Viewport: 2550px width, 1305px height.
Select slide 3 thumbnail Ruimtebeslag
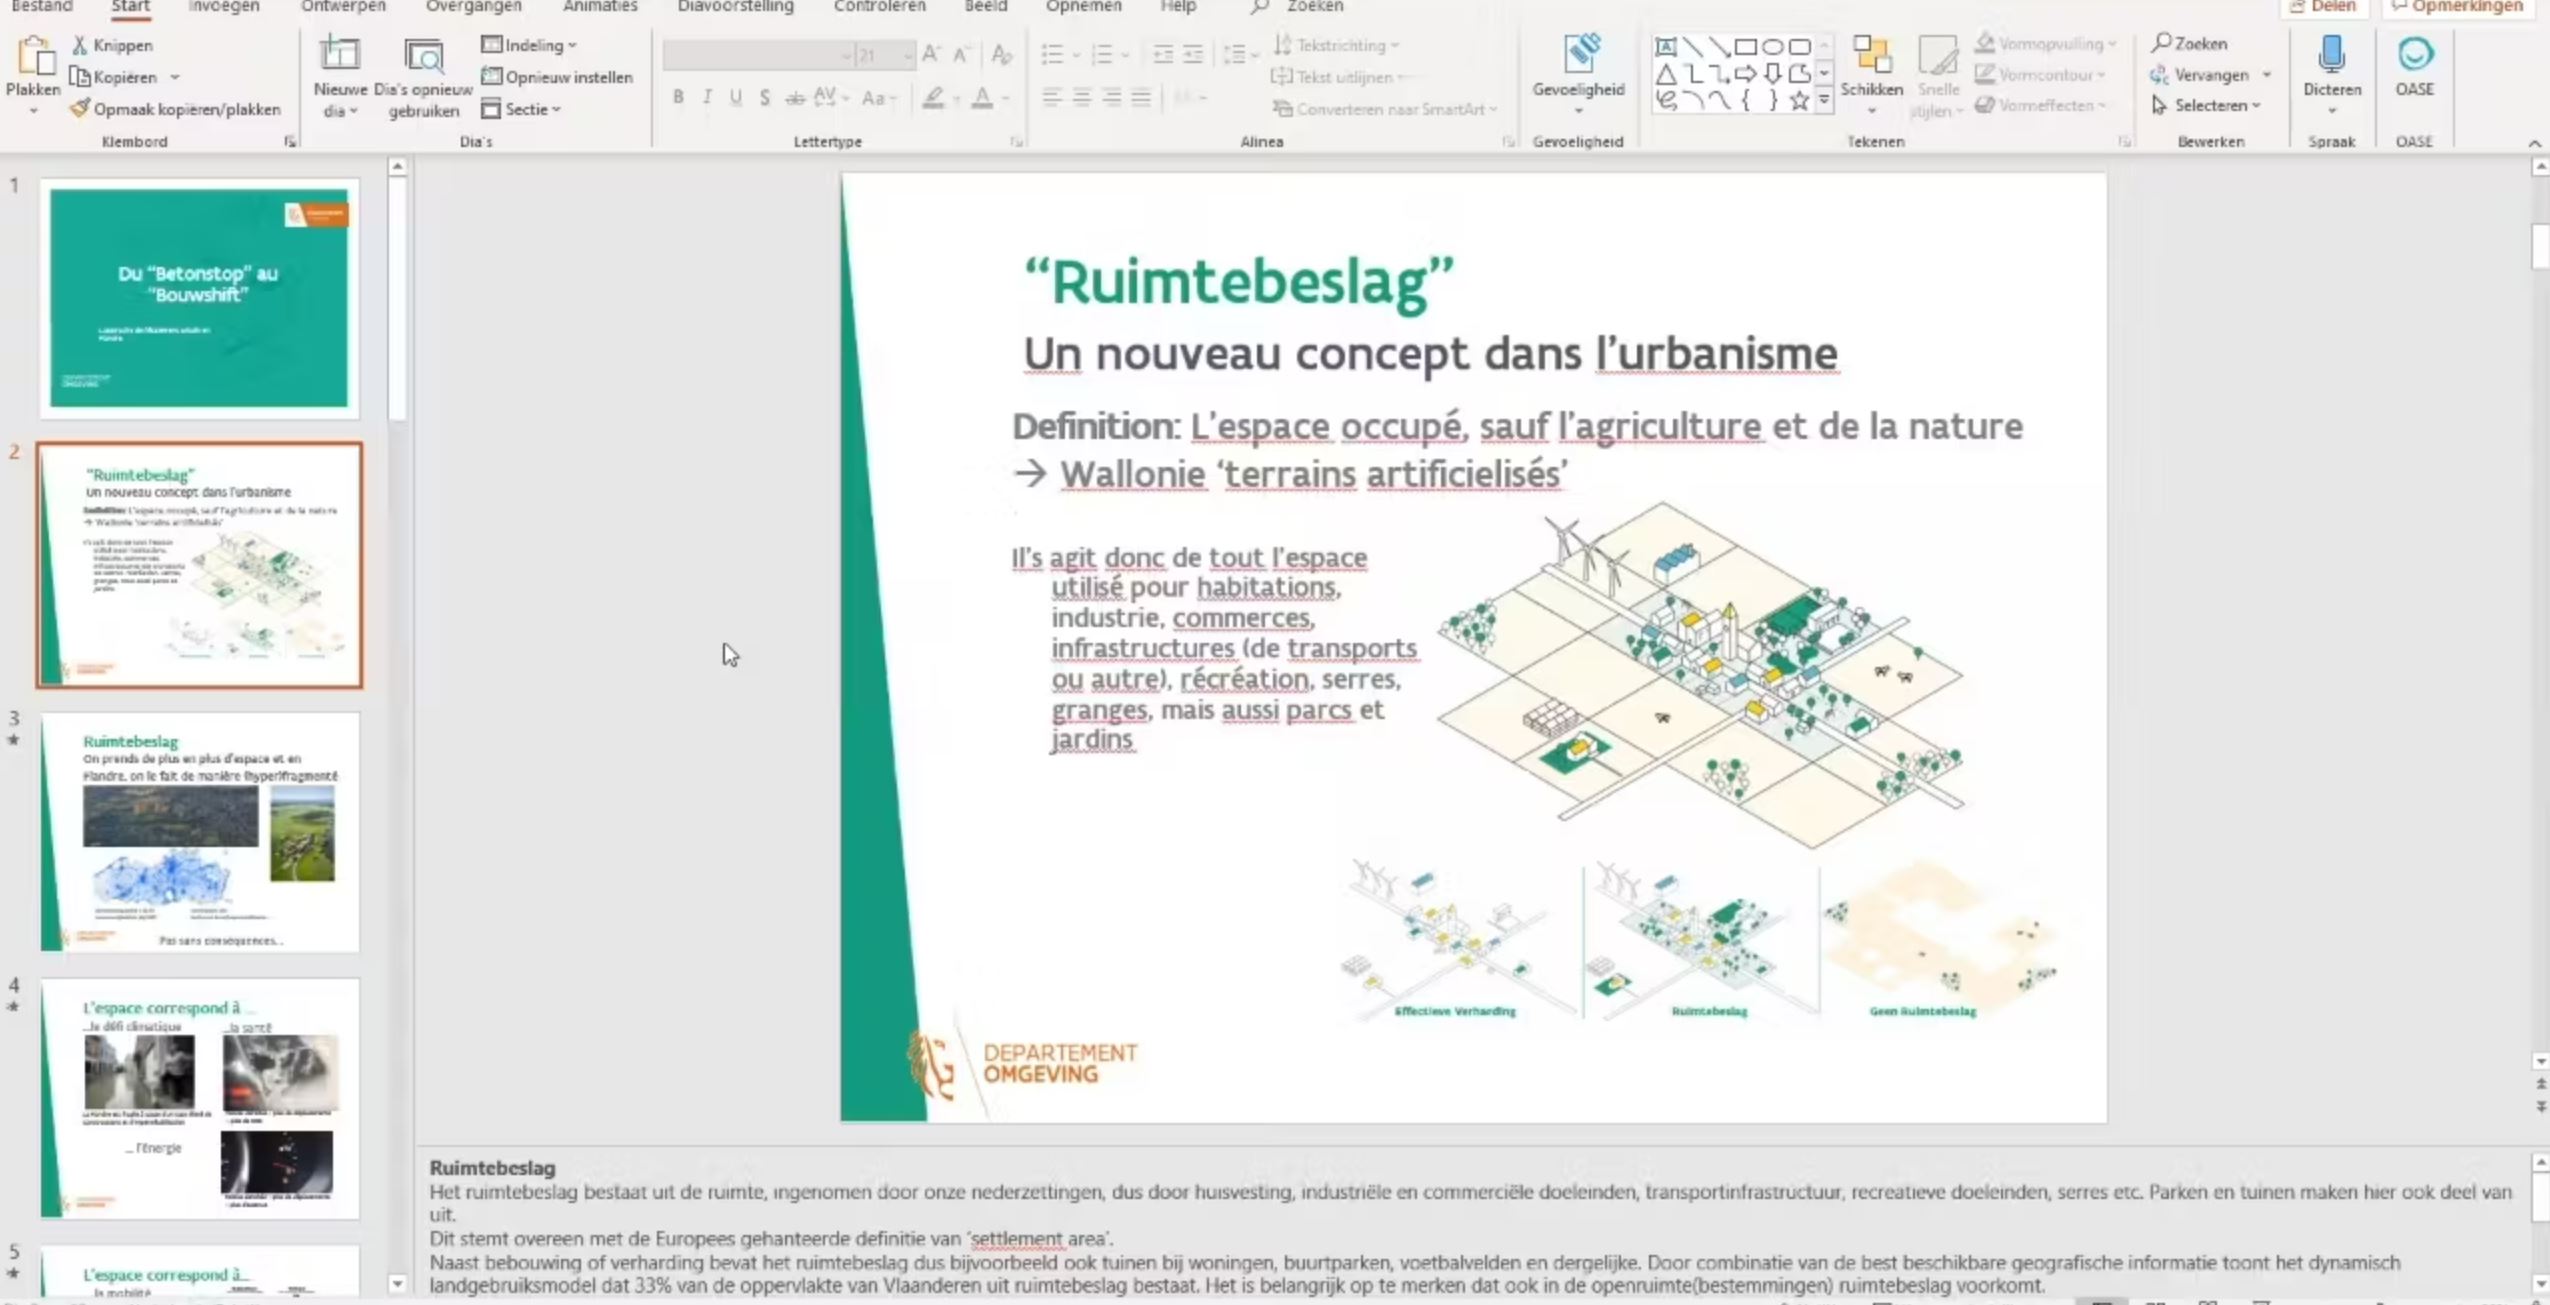(199, 831)
